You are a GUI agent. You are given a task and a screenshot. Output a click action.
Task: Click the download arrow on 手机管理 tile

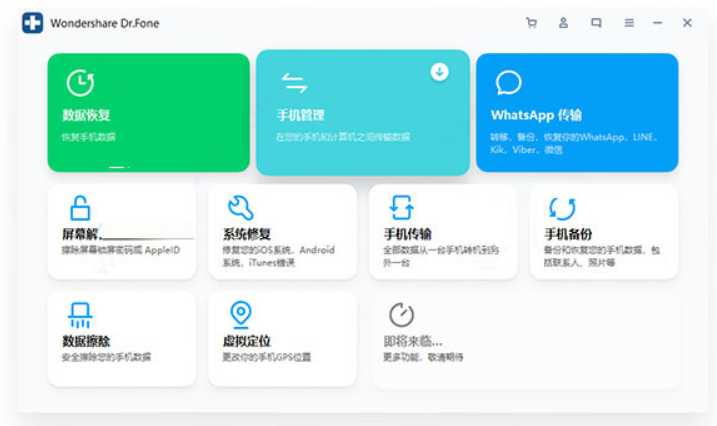pyautogui.click(x=439, y=71)
